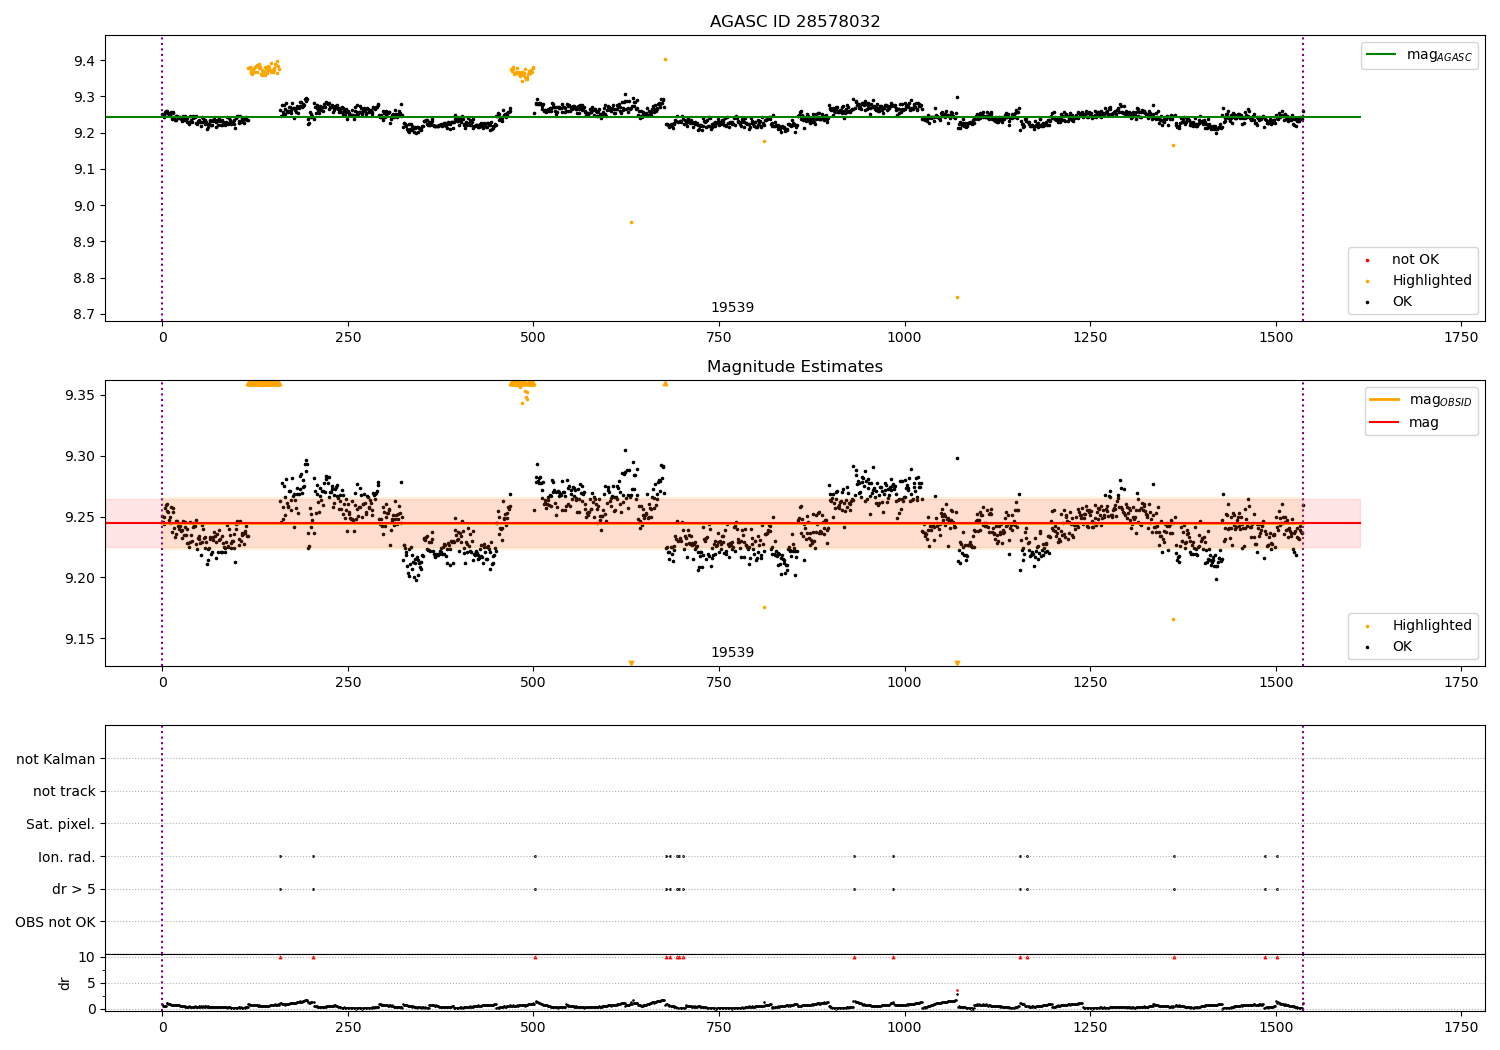Click the 'AGASC ID 28578032' plot title
This screenshot has height=1050, width=1500.
[795, 22]
